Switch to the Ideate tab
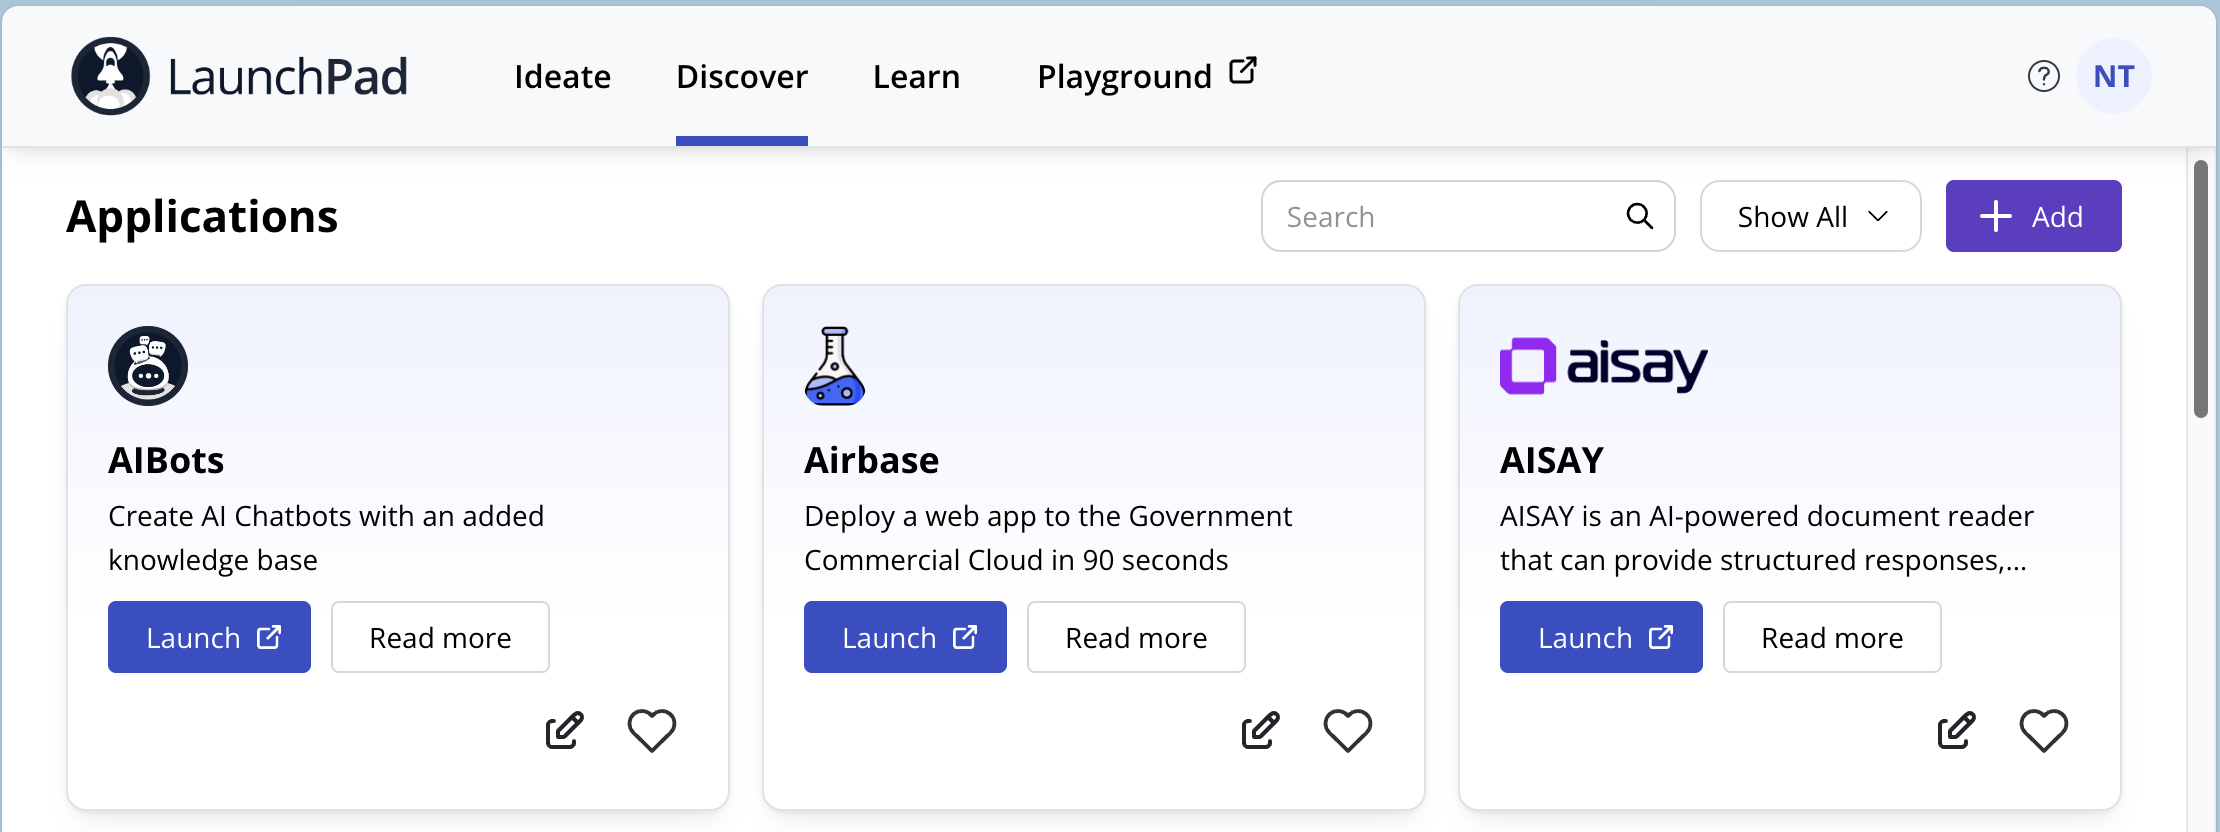2220x832 pixels. [562, 77]
